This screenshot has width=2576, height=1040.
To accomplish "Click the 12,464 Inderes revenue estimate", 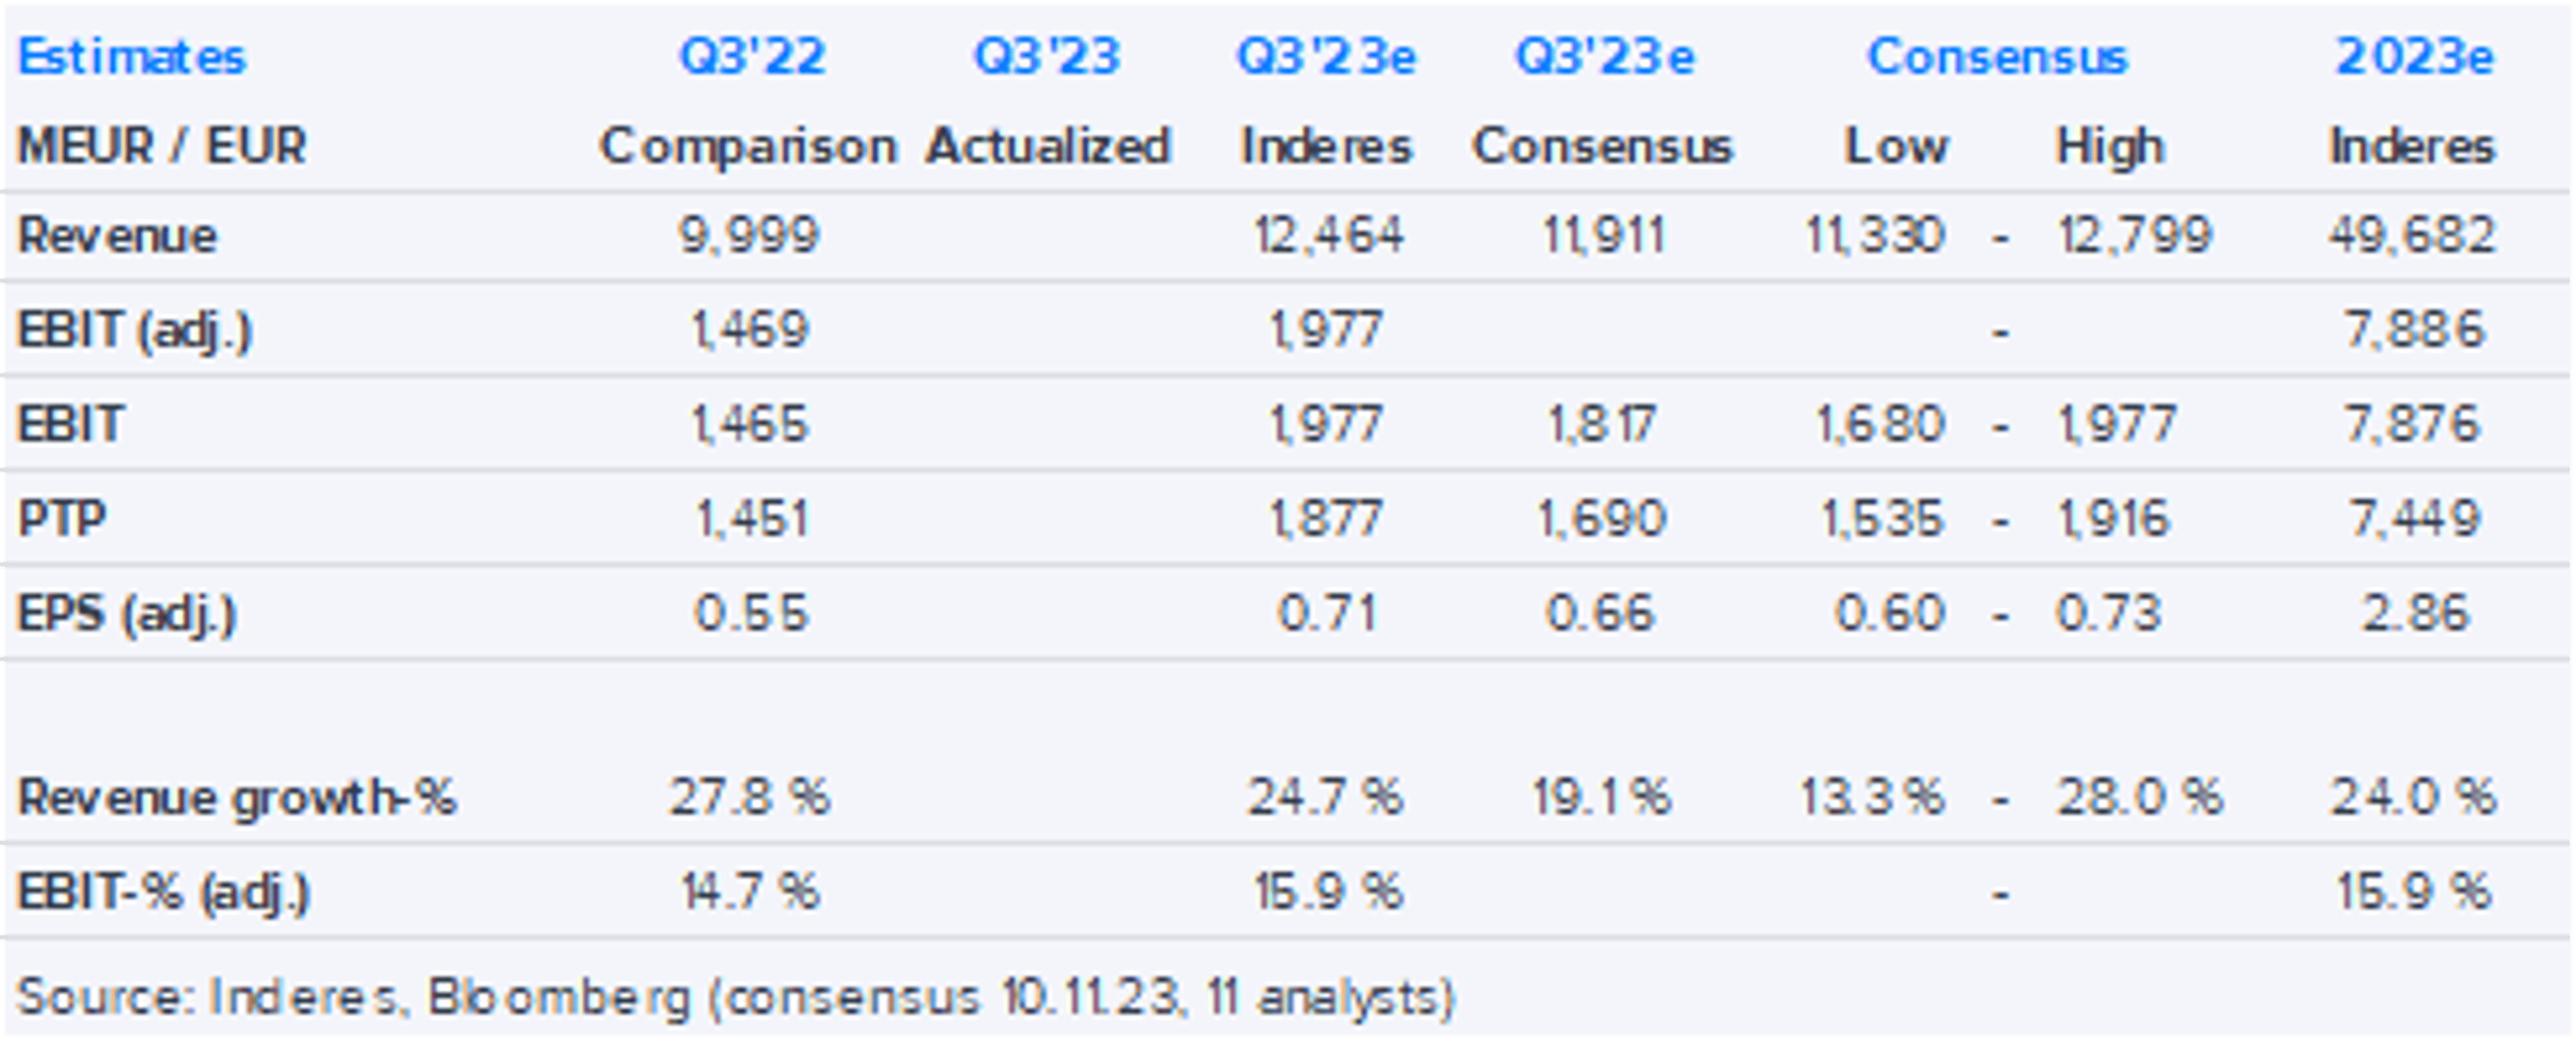I will tap(1328, 236).
